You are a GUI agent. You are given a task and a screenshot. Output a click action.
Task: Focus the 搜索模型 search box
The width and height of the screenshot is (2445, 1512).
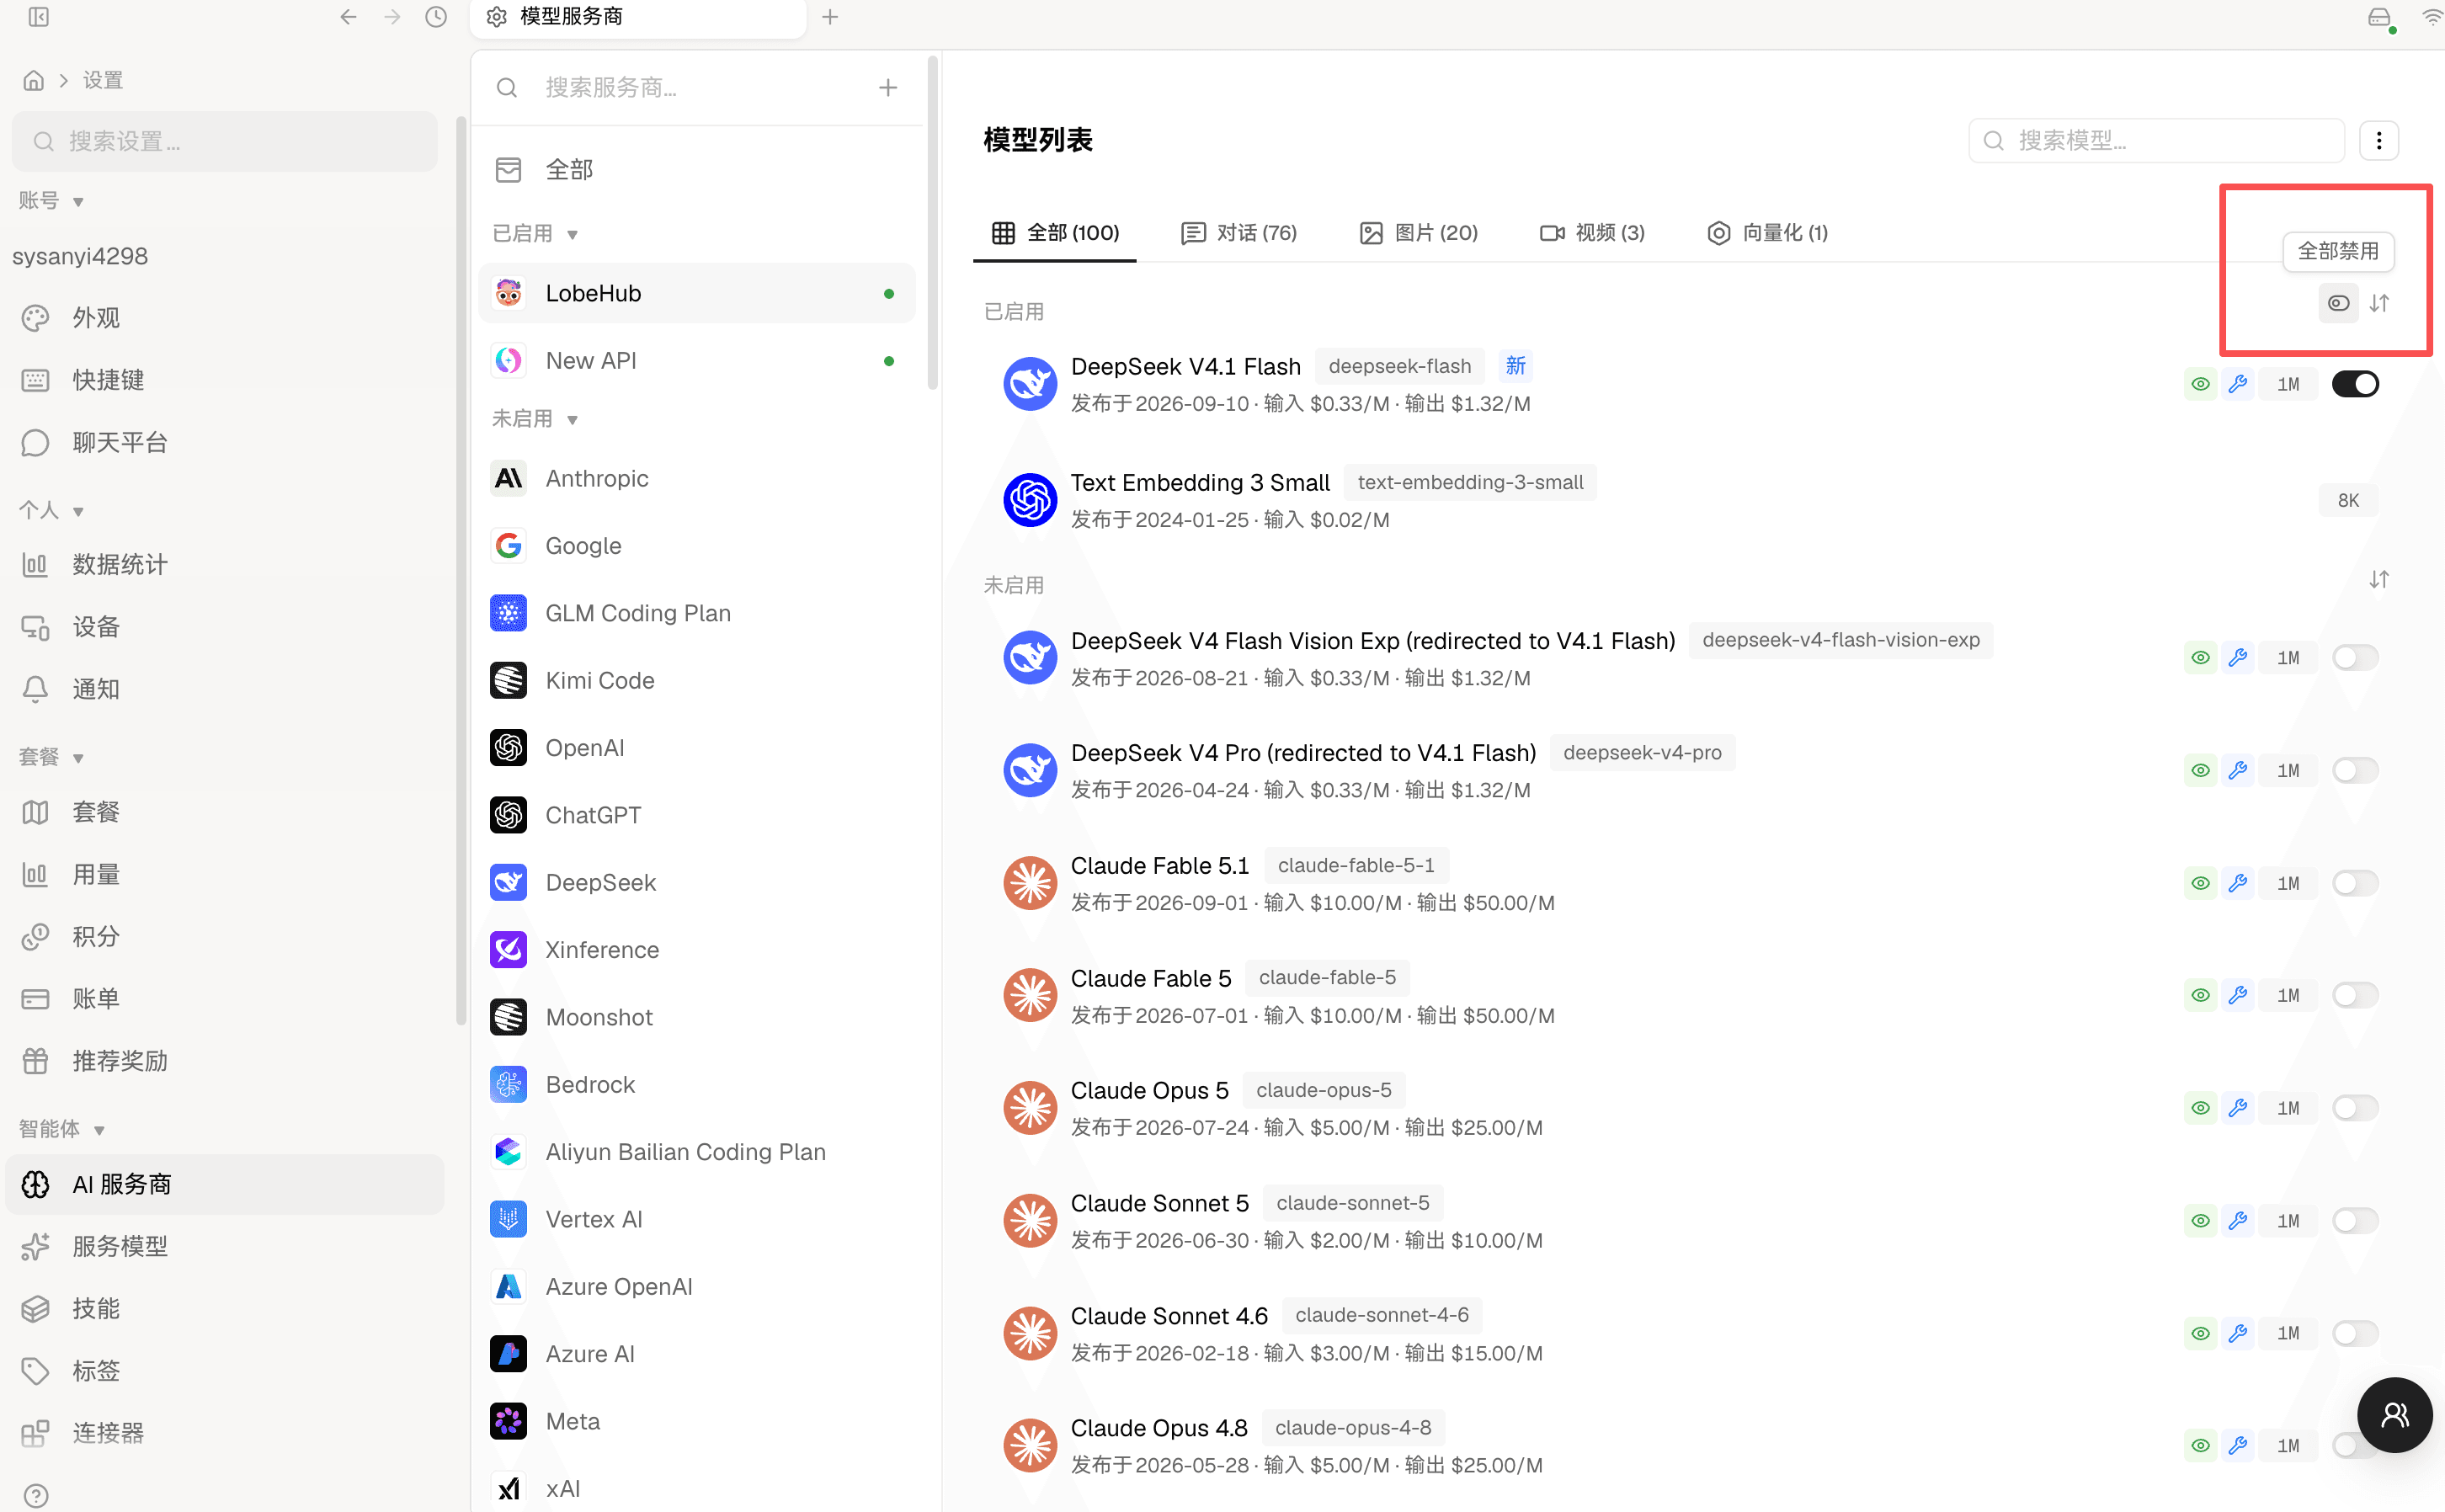(2156, 140)
